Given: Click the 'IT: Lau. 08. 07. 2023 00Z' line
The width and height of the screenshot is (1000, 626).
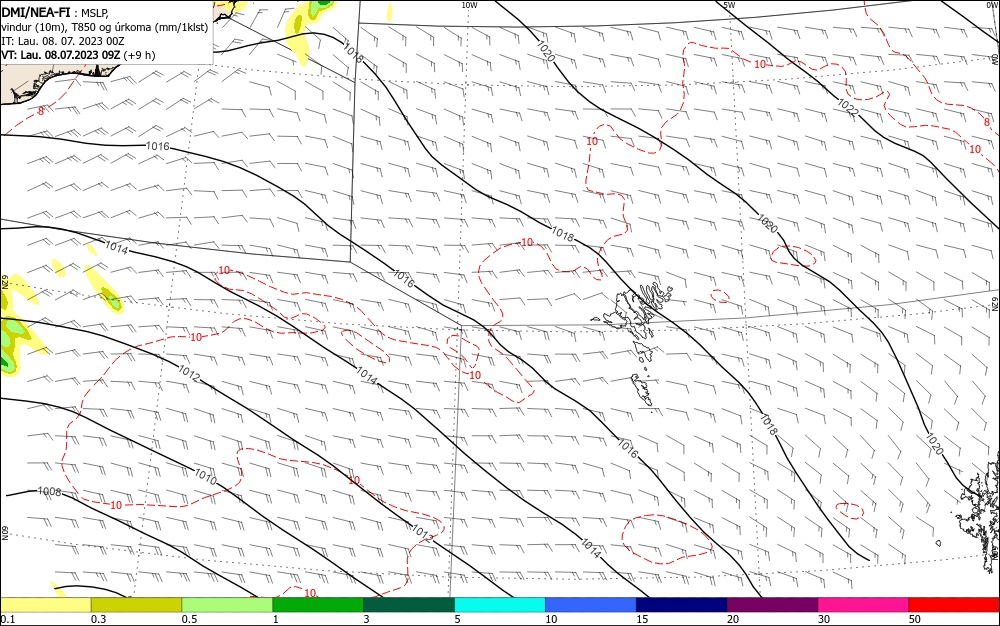Looking at the screenshot, I should [x=62, y=41].
